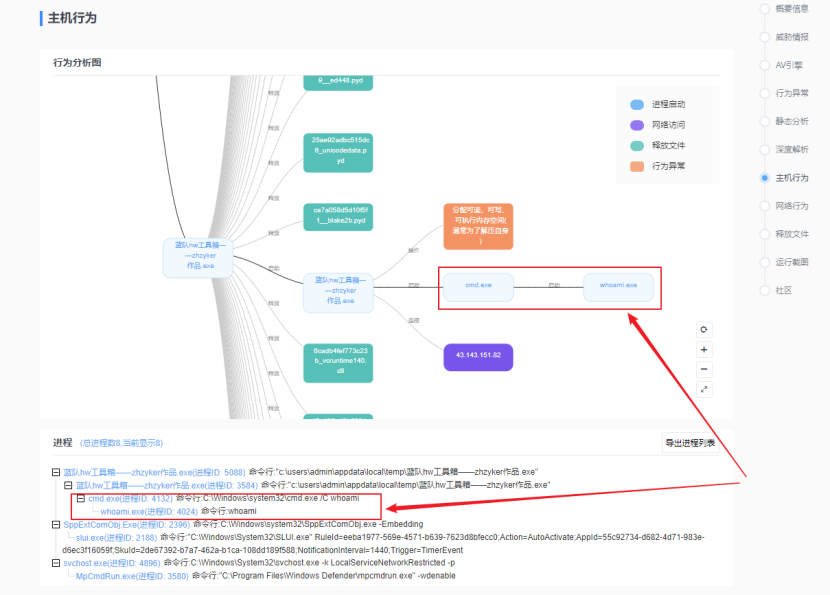
Task: Click the graph refresh/reset icon
Action: pos(705,329)
